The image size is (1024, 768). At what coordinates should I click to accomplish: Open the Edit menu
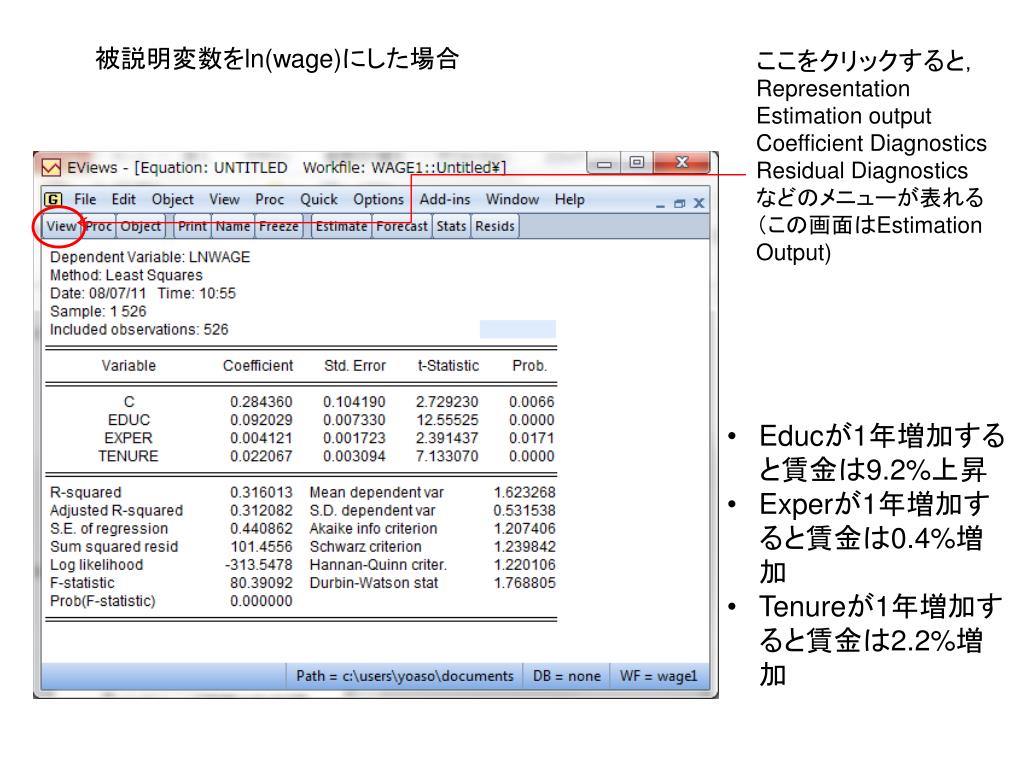pyautogui.click(x=123, y=199)
